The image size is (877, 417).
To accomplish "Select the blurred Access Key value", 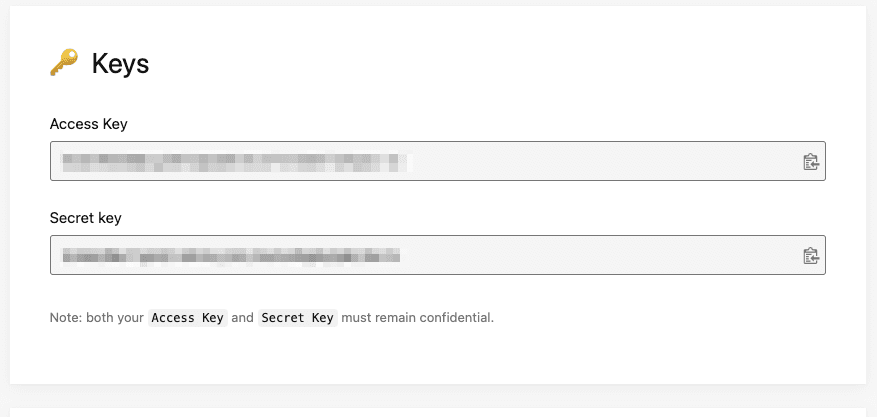I will click(235, 161).
